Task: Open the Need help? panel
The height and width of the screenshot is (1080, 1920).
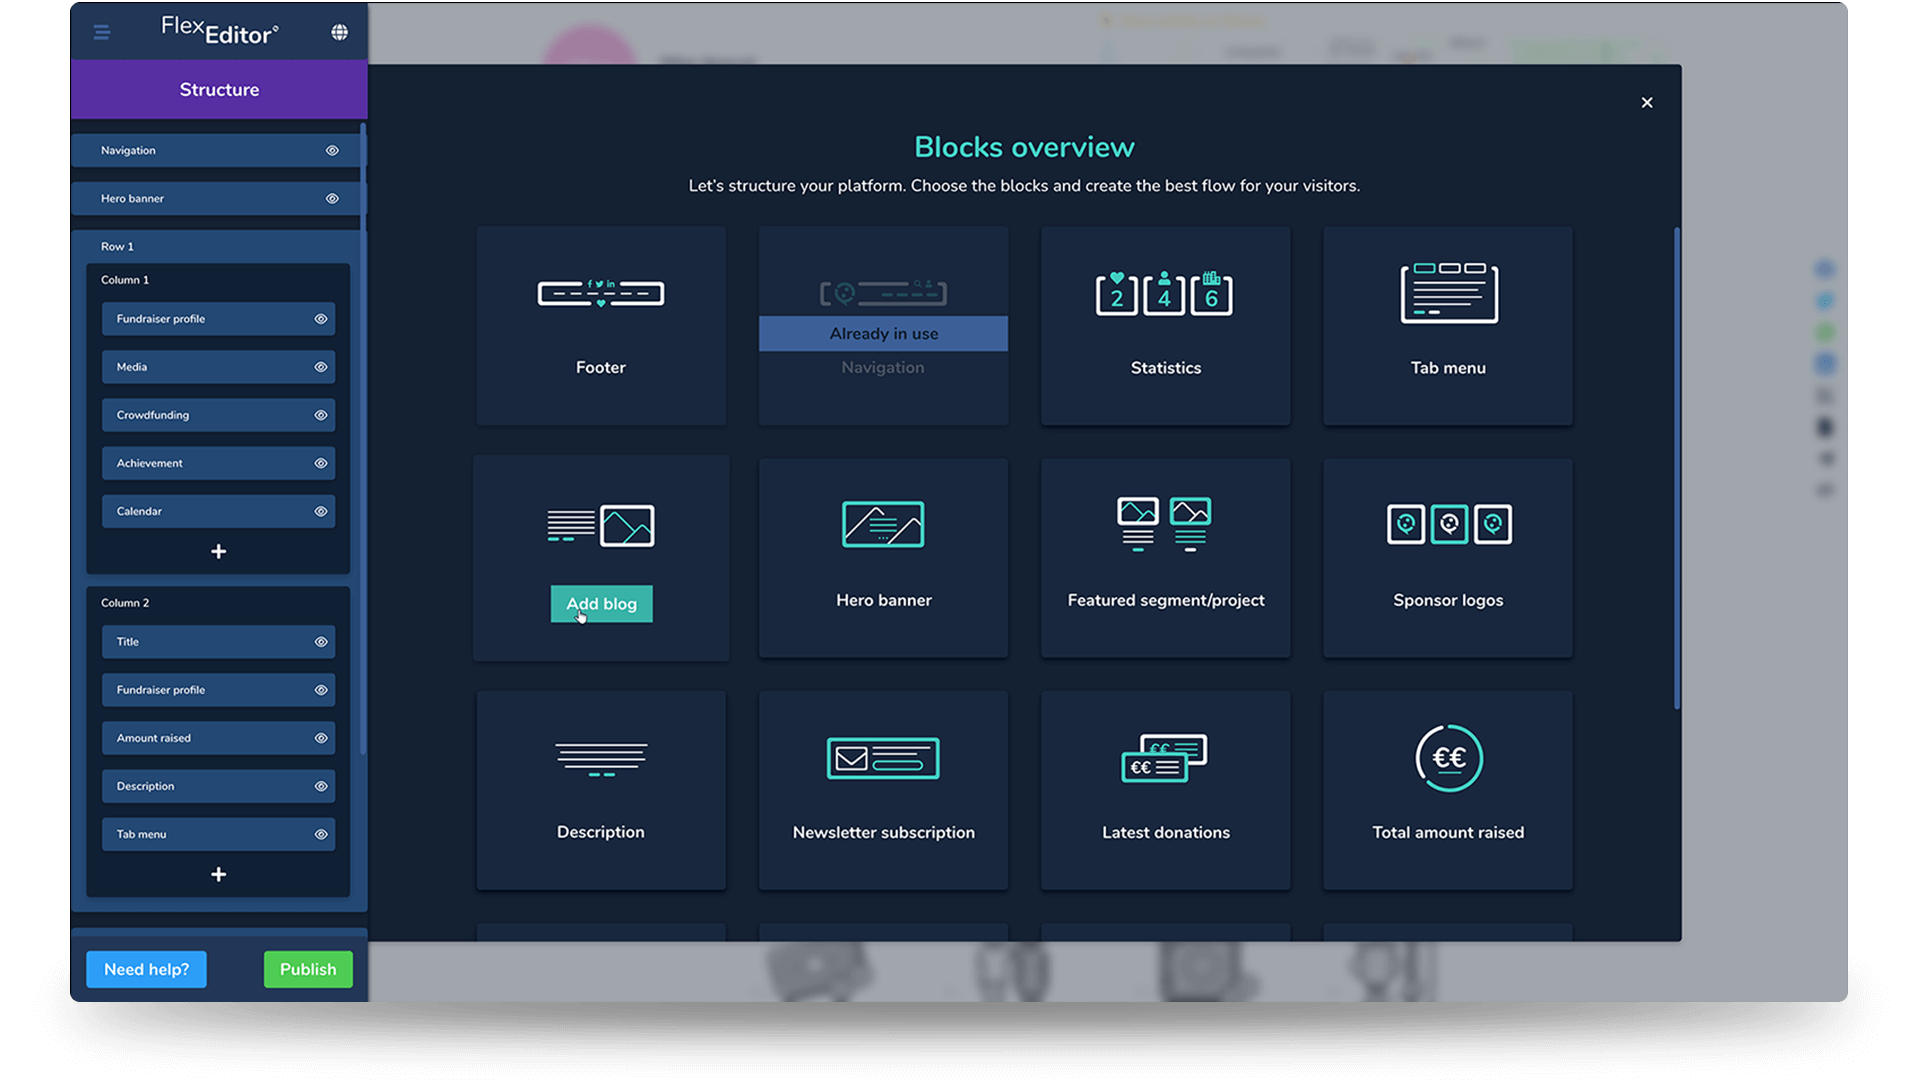Action: (x=146, y=969)
